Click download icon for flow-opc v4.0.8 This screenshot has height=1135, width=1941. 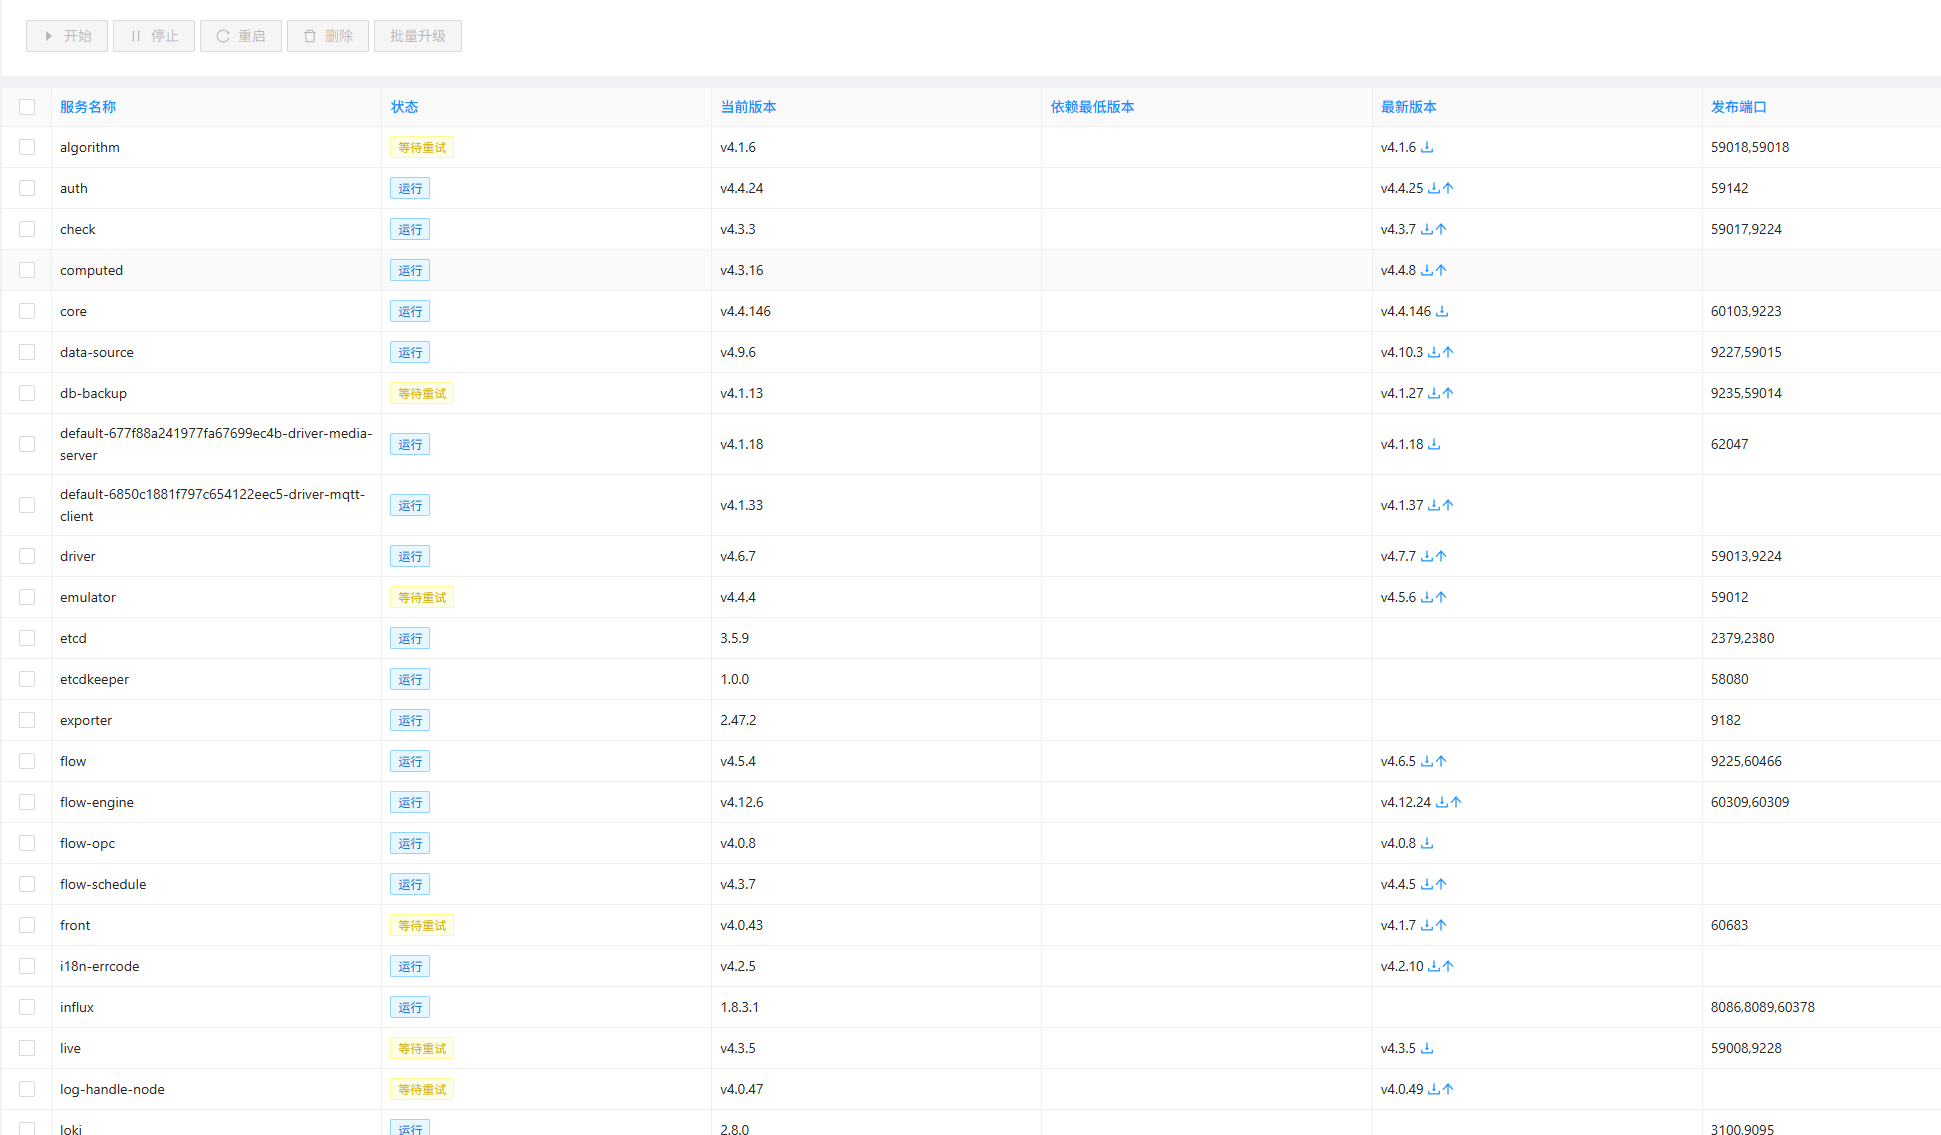(x=1427, y=843)
